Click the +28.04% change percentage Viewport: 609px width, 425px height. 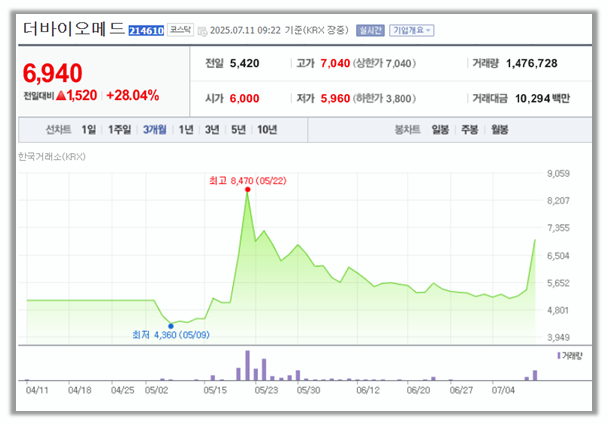[x=132, y=96]
